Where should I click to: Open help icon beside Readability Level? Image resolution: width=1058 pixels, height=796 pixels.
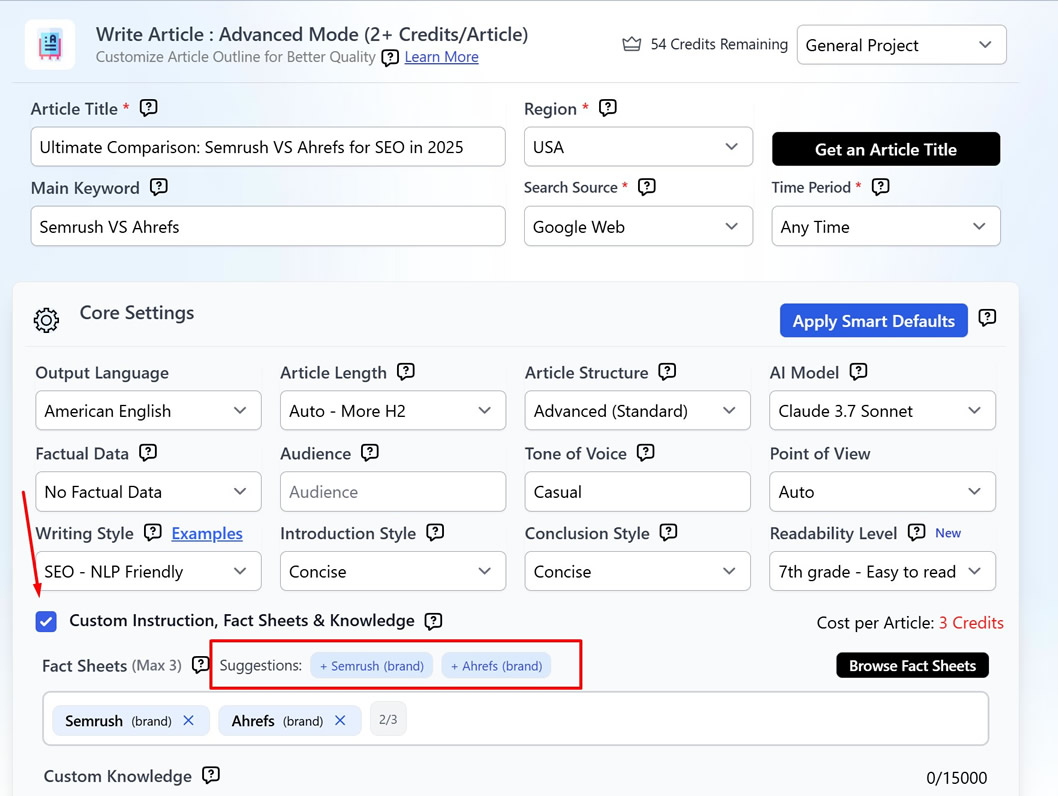pos(916,533)
